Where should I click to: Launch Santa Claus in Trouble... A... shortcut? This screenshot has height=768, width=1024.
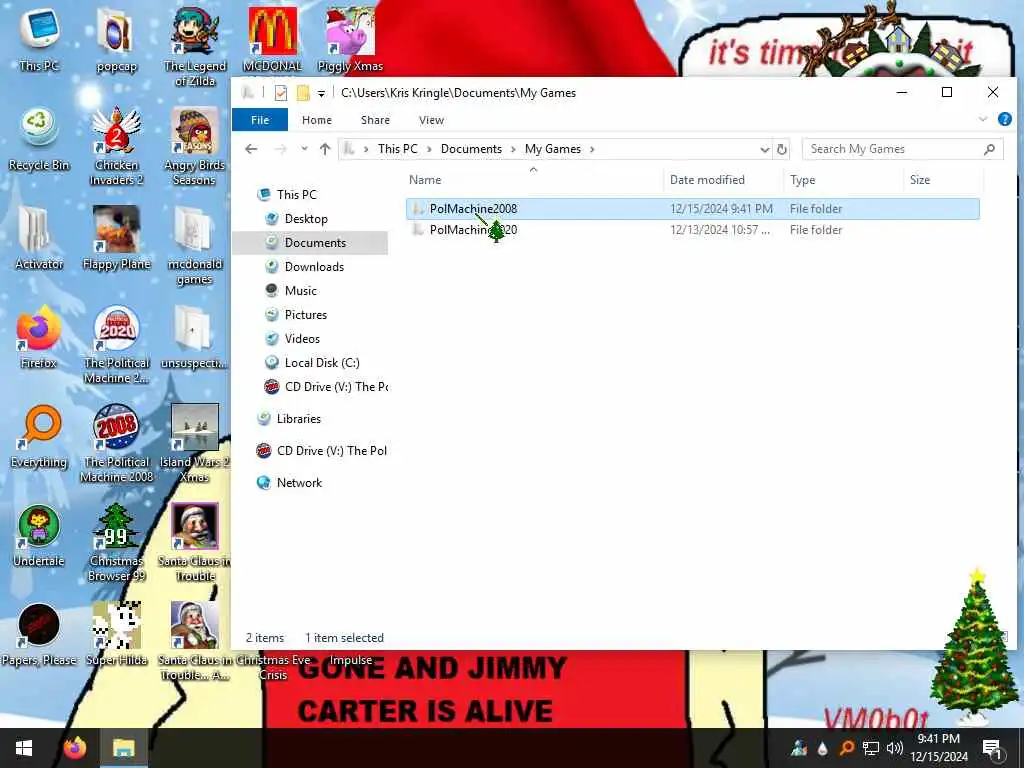click(195, 641)
